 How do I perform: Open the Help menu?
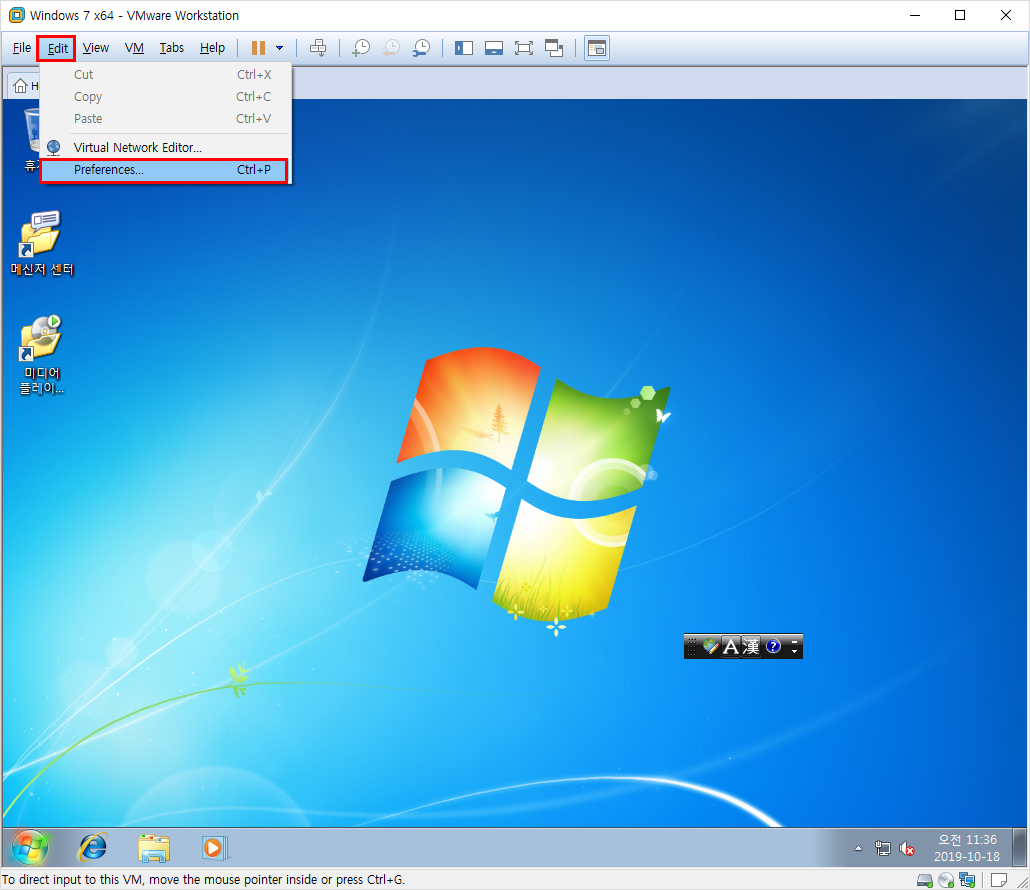point(212,48)
